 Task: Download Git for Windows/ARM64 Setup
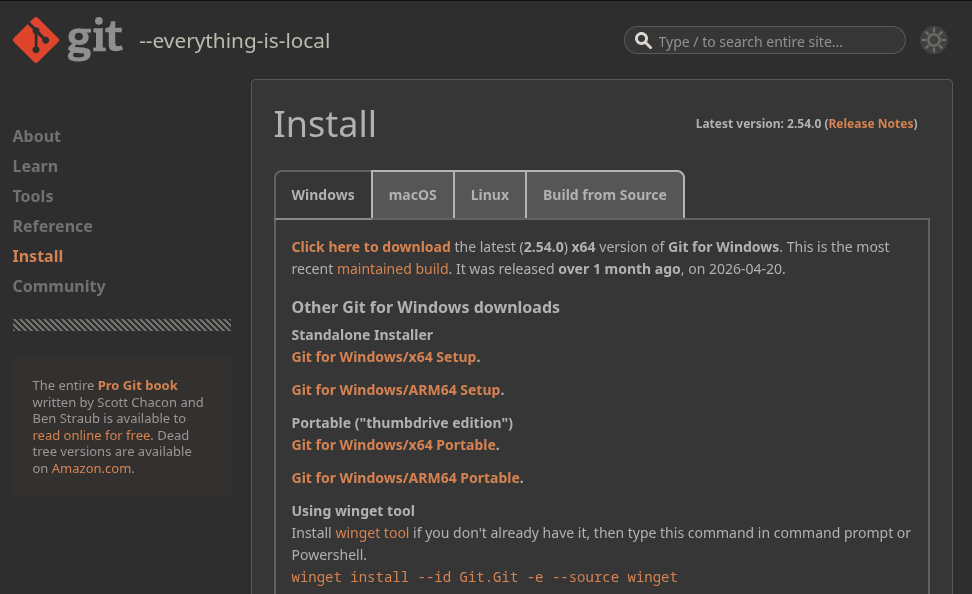[396, 390]
